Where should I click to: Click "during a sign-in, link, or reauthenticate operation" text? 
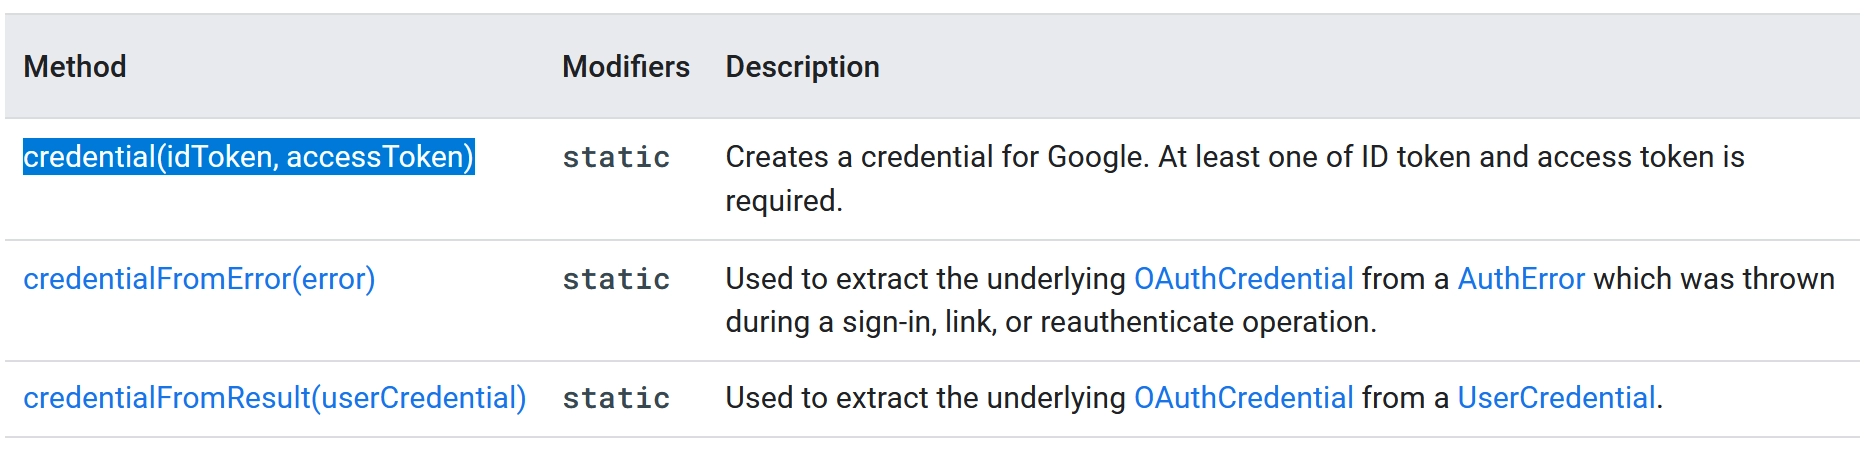pos(1050,322)
